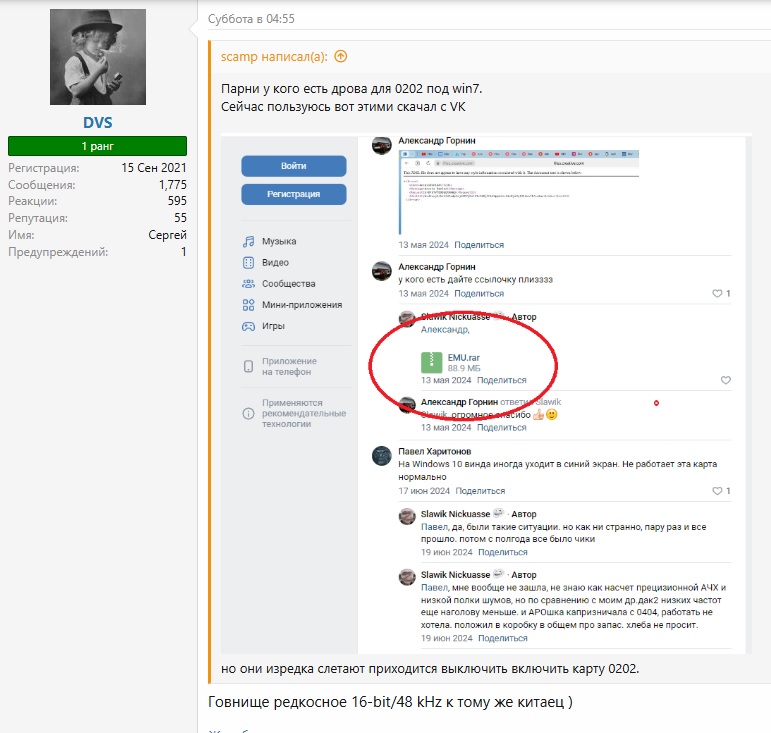Open 'Приложение на телефон' sidebar item
The width and height of the screenshot is (771, 733).
point(289,366)
